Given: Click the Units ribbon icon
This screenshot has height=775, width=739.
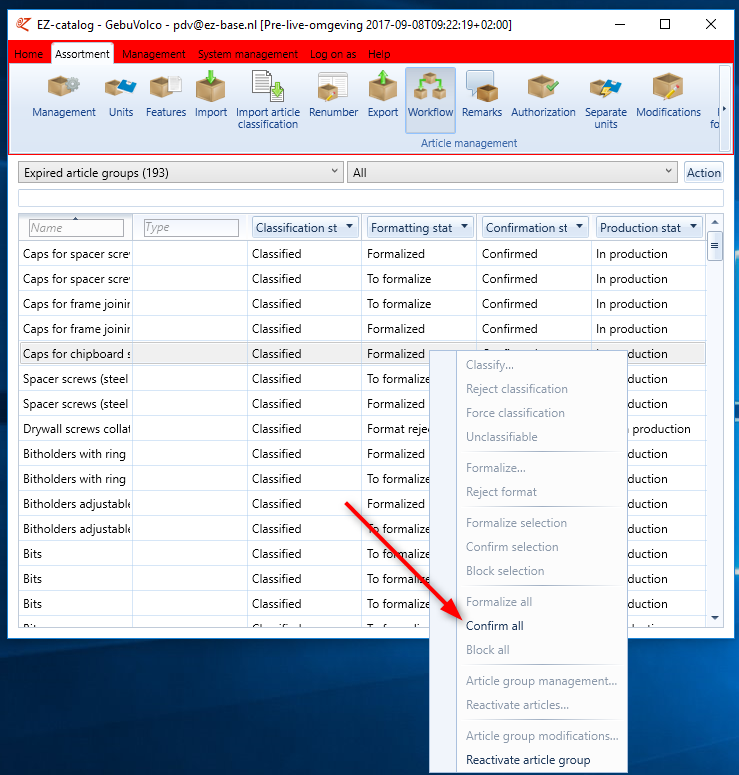Looking at the screenshot, I should tap(121, 97).
